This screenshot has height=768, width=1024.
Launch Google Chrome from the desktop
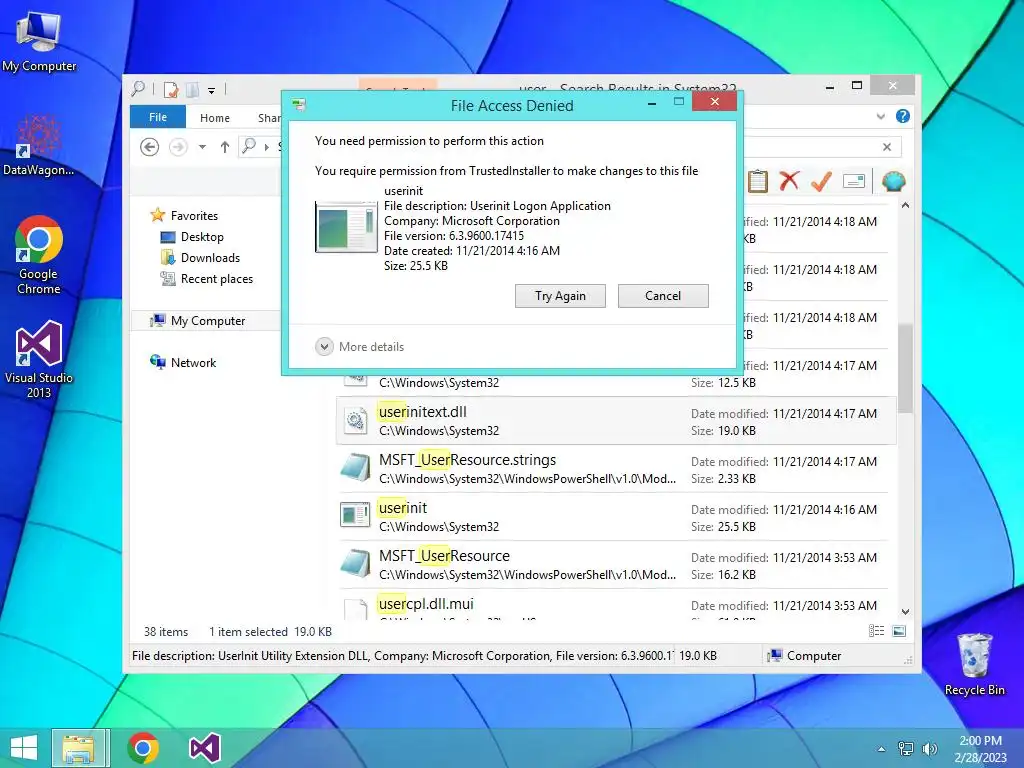[39, 255]
